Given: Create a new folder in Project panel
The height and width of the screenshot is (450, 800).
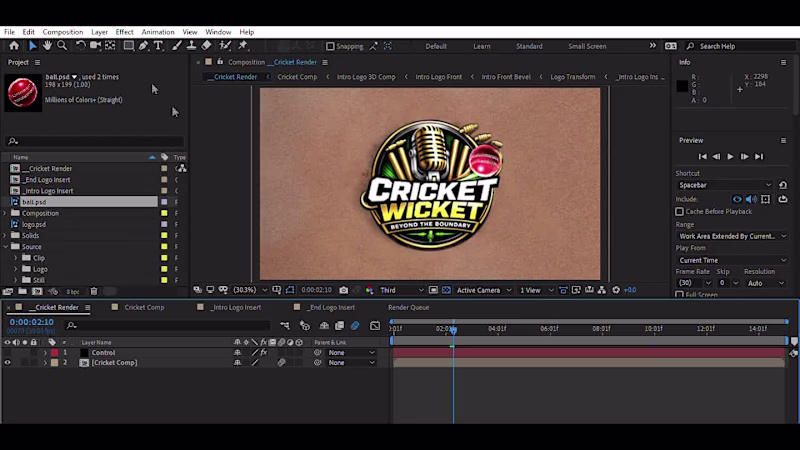Looking at the screenshot, I should (x=22, y=291).
